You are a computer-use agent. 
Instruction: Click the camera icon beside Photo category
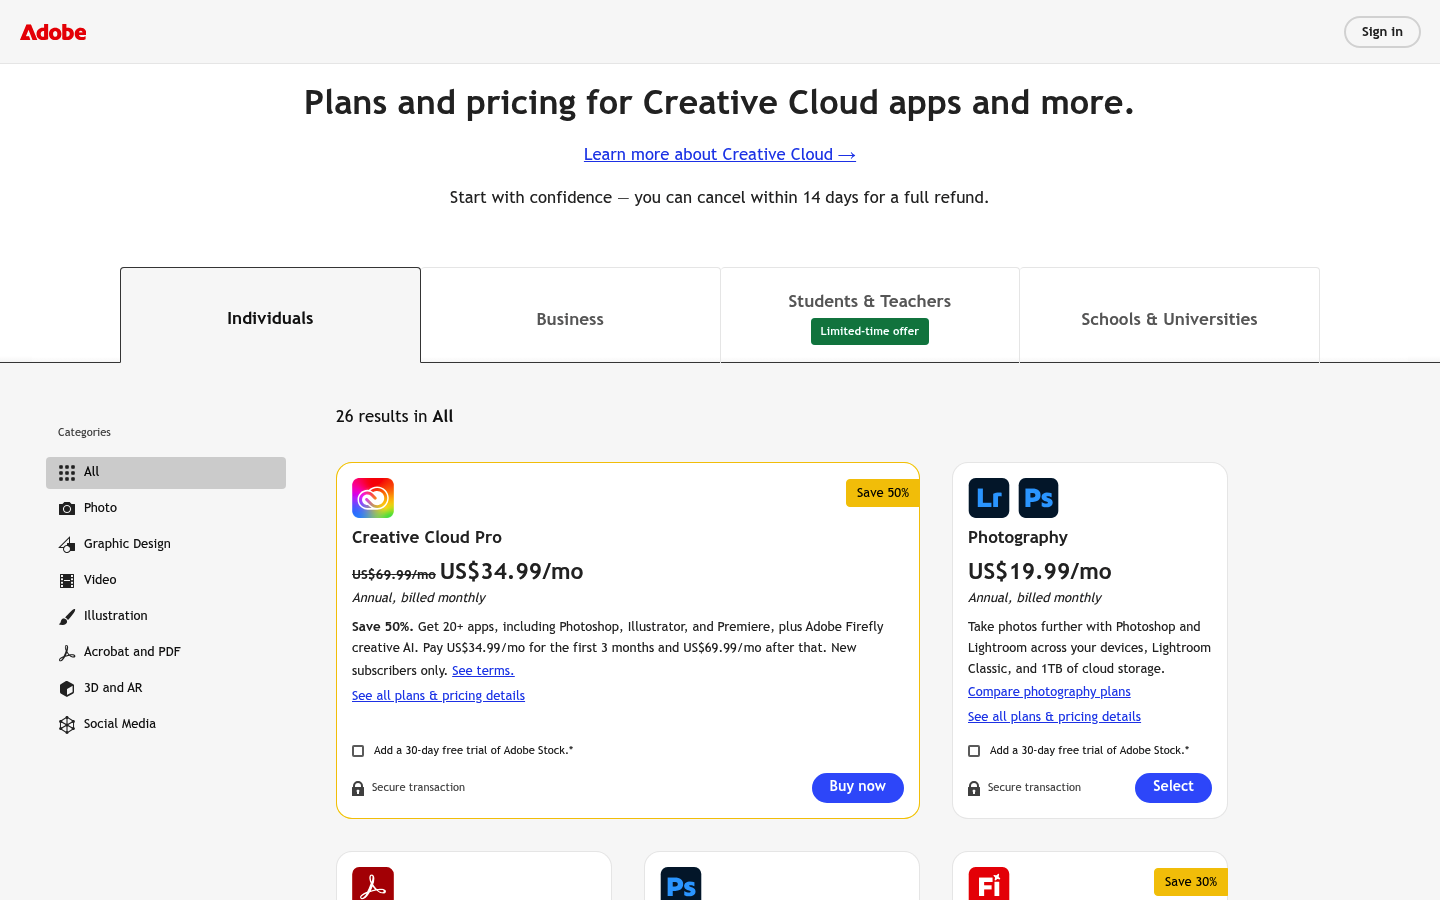tap(67, 509)
